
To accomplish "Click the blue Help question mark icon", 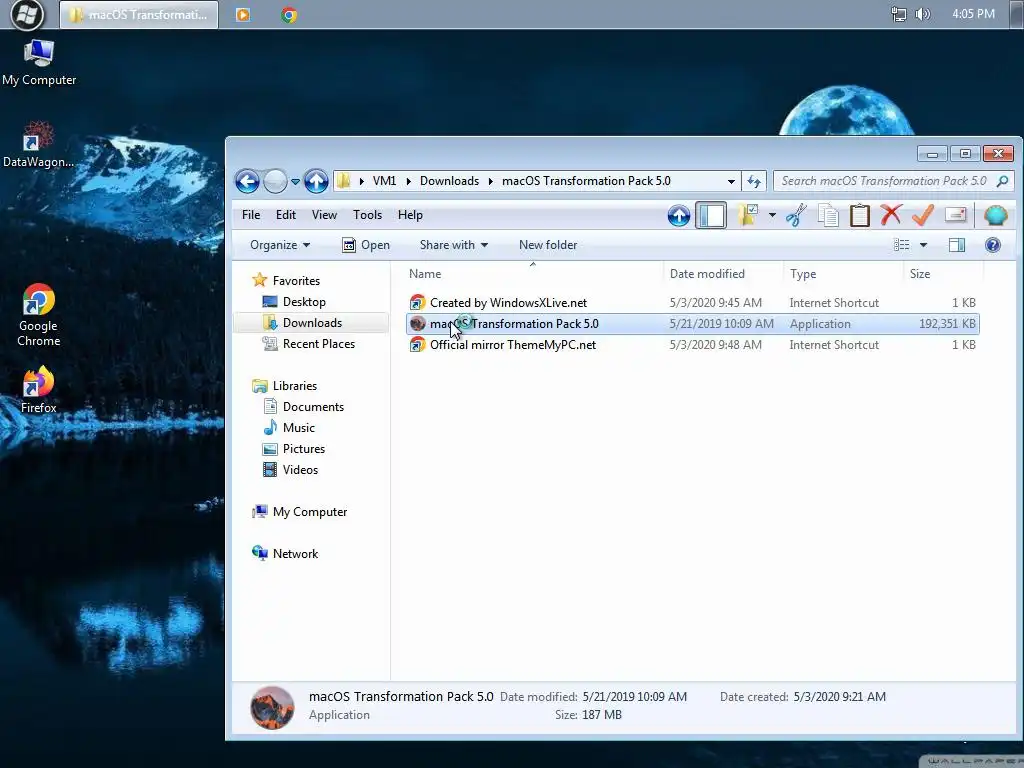I will coord(993,245).
